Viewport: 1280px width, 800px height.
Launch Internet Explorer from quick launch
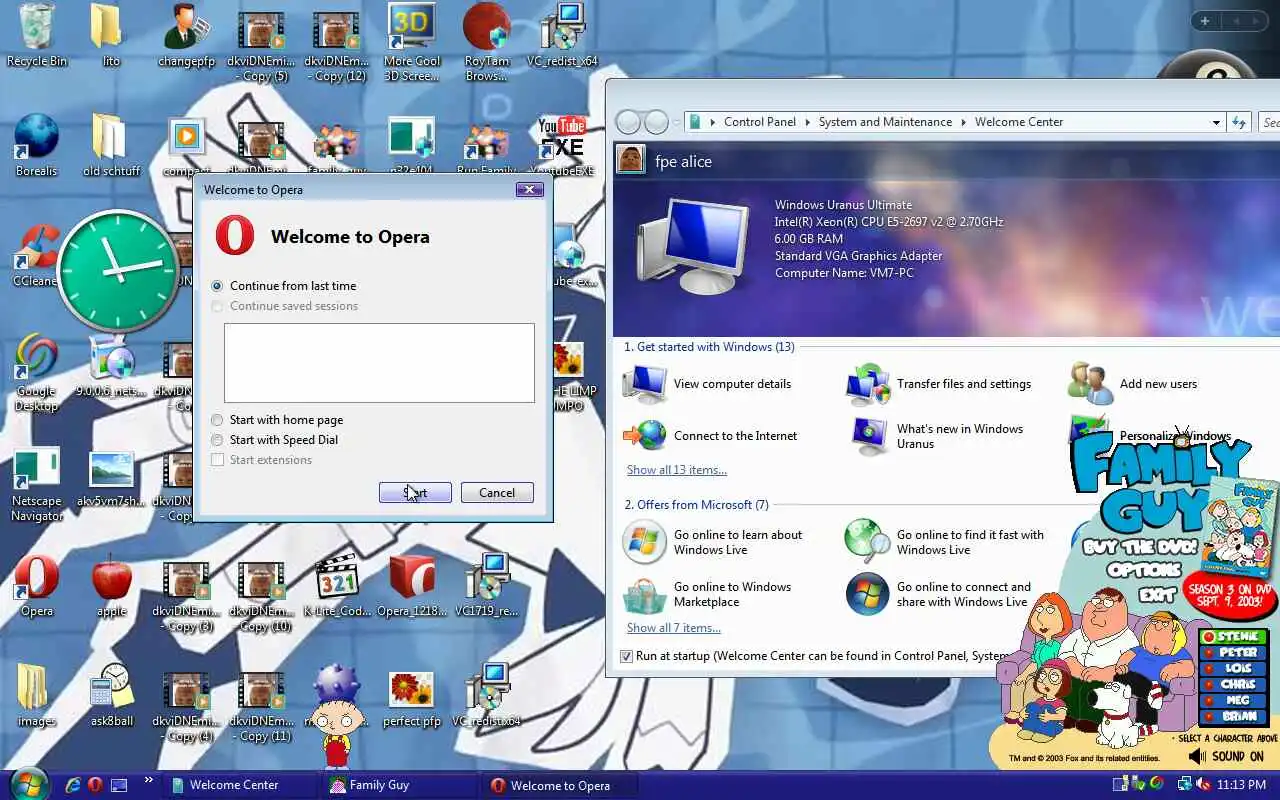click(72, 785)
